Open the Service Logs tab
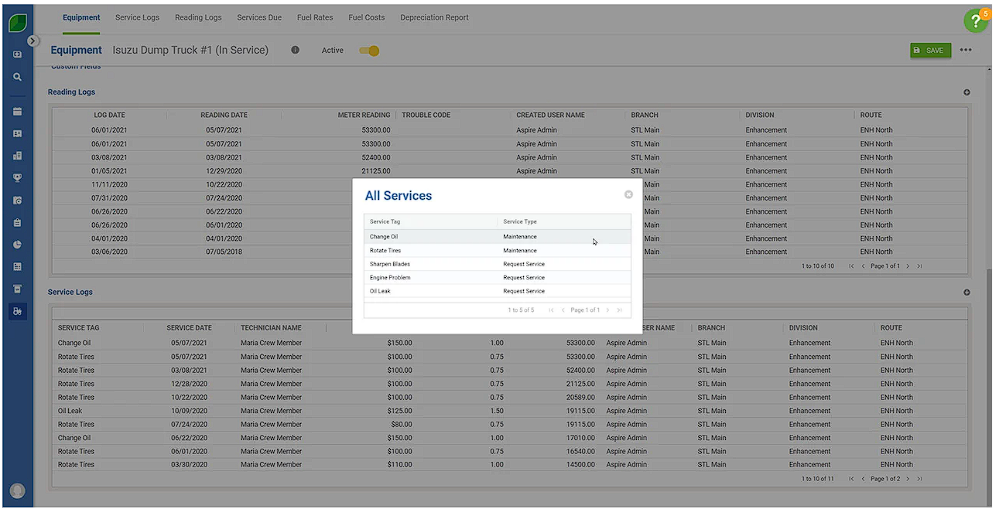This screenshot has width=998, height=509. click(x=137, y=17)
